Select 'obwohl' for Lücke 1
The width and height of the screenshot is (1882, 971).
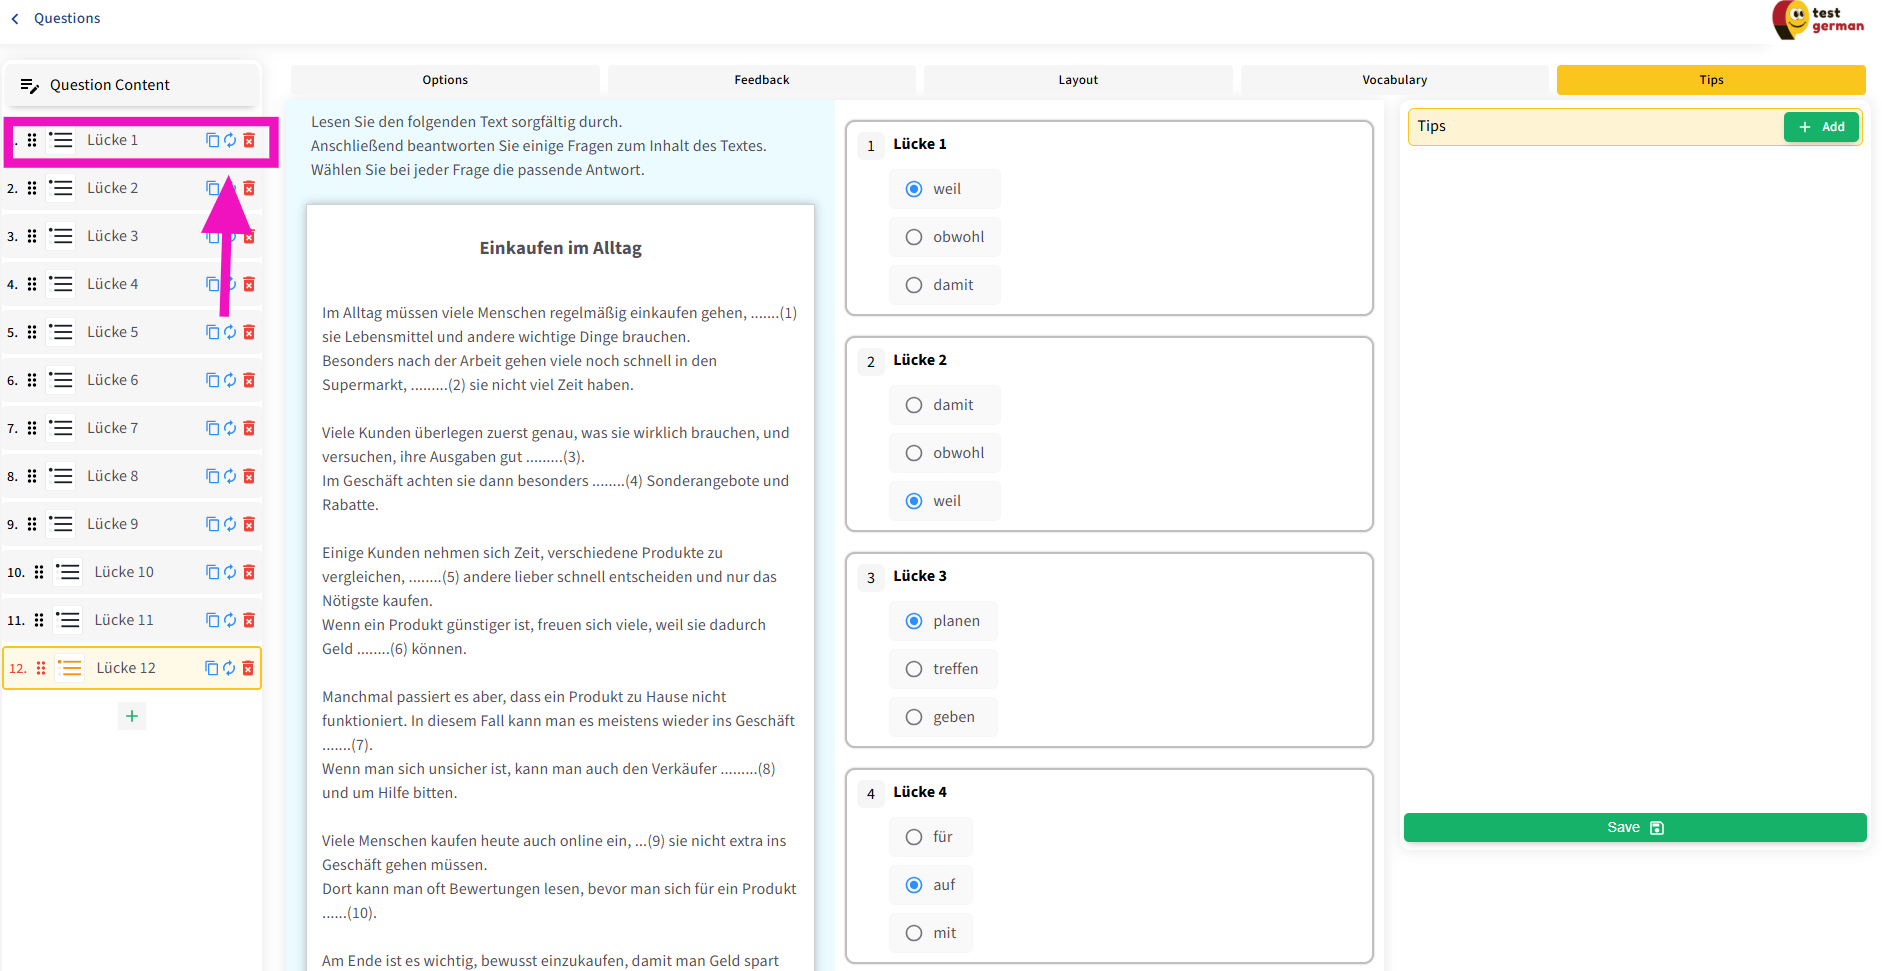[x=914, y=237]
